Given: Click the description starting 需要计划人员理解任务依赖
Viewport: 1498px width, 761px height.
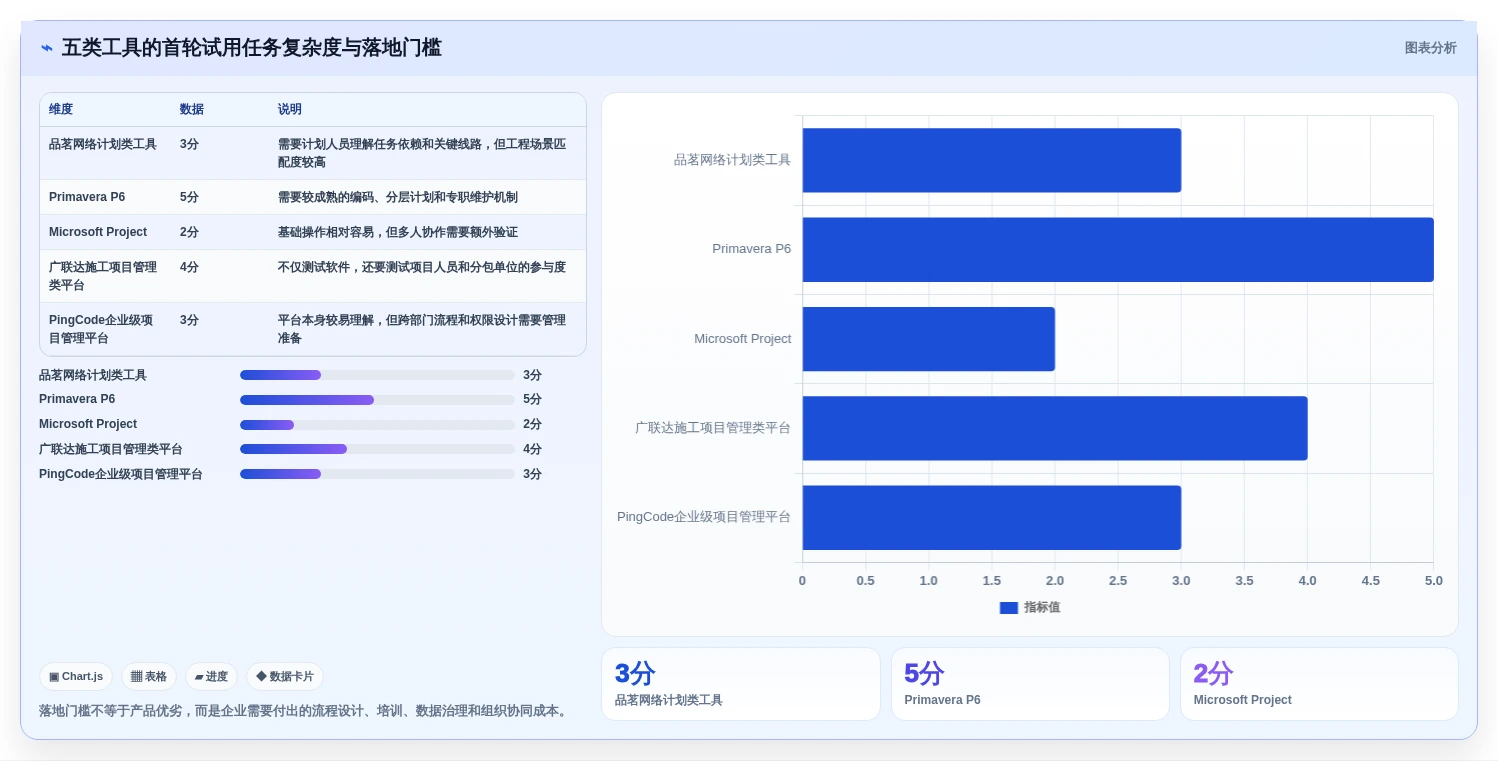Looking at the screenshot, I should pos(422,153).
